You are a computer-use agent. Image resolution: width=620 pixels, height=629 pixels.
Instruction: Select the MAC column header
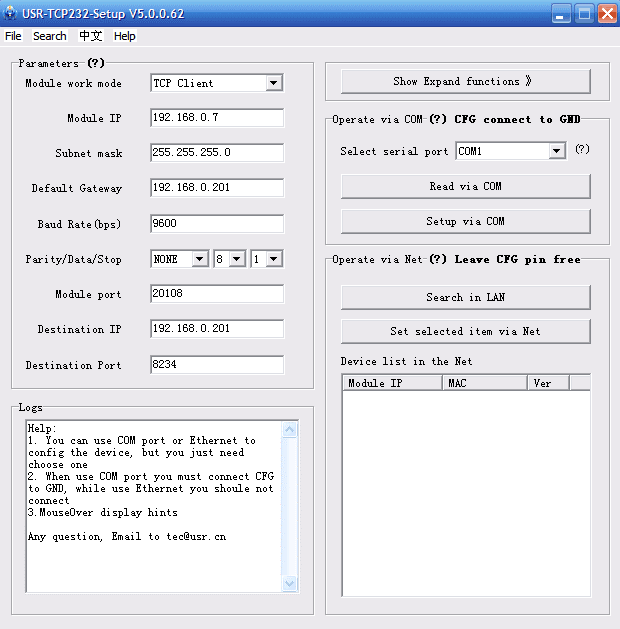tap(485, 383)
